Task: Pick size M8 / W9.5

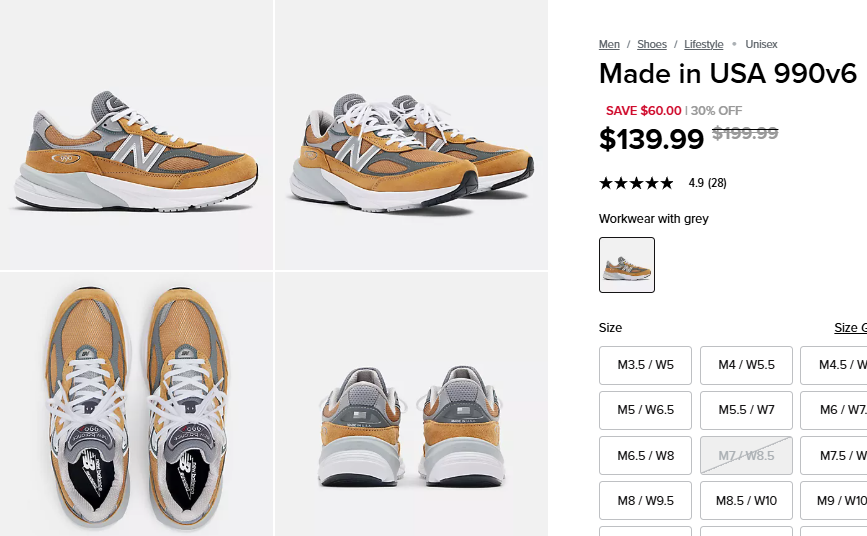Action: tap(646, 501)
